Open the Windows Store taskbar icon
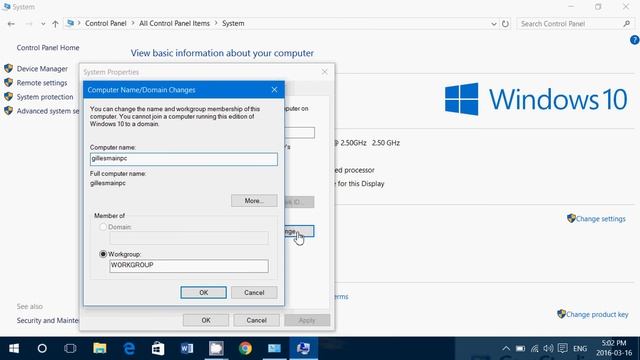 click(158, 348)
